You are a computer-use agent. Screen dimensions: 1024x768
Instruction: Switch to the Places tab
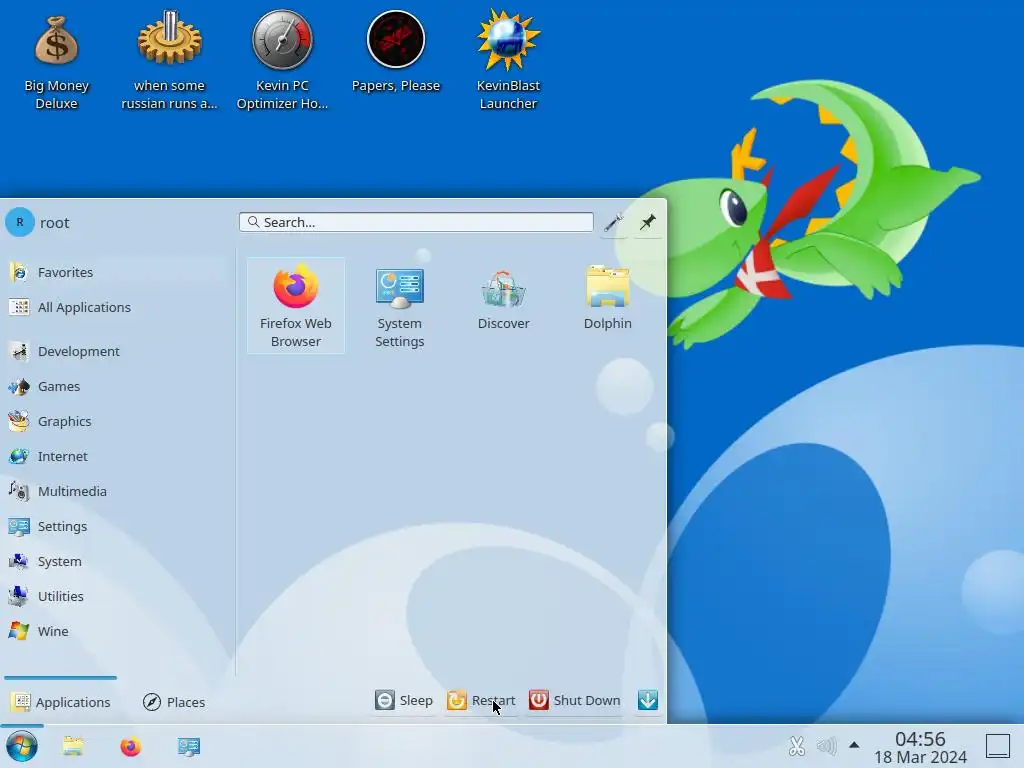pyautogui.click(x=174, y=702)
